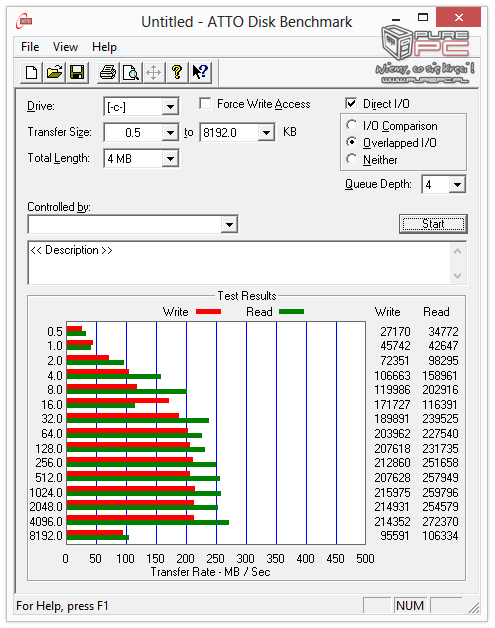Click the Description scrollbar down arrow
This screenshot has width=495, height=628.
pyautogui.click(x=458, y=276)
